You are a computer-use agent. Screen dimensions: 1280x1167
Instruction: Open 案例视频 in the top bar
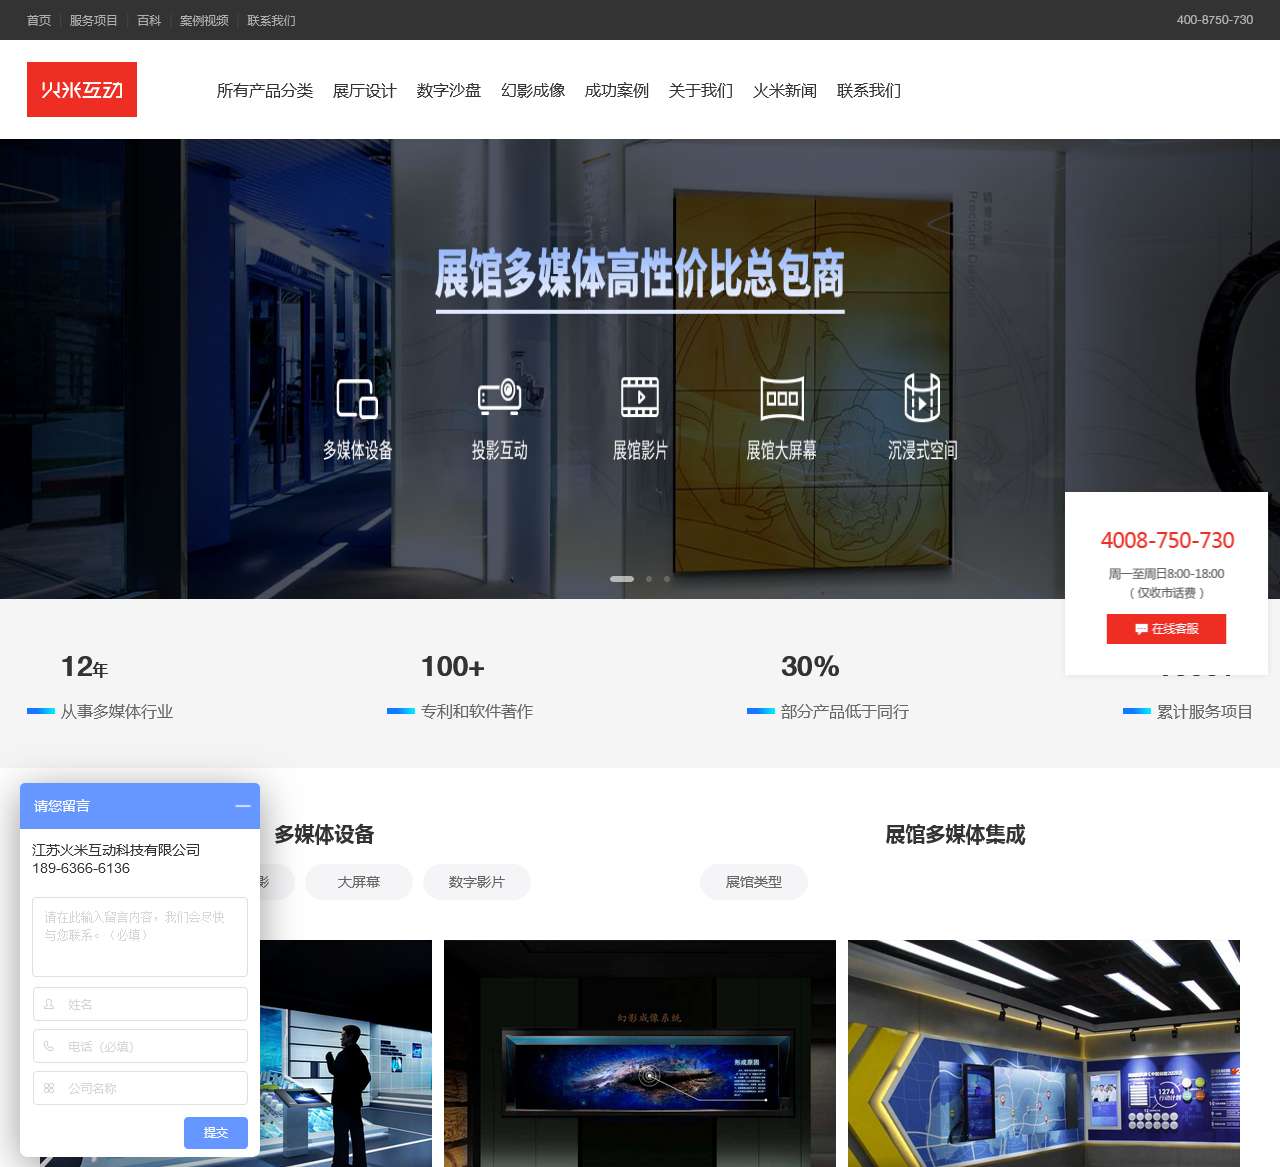204,20
